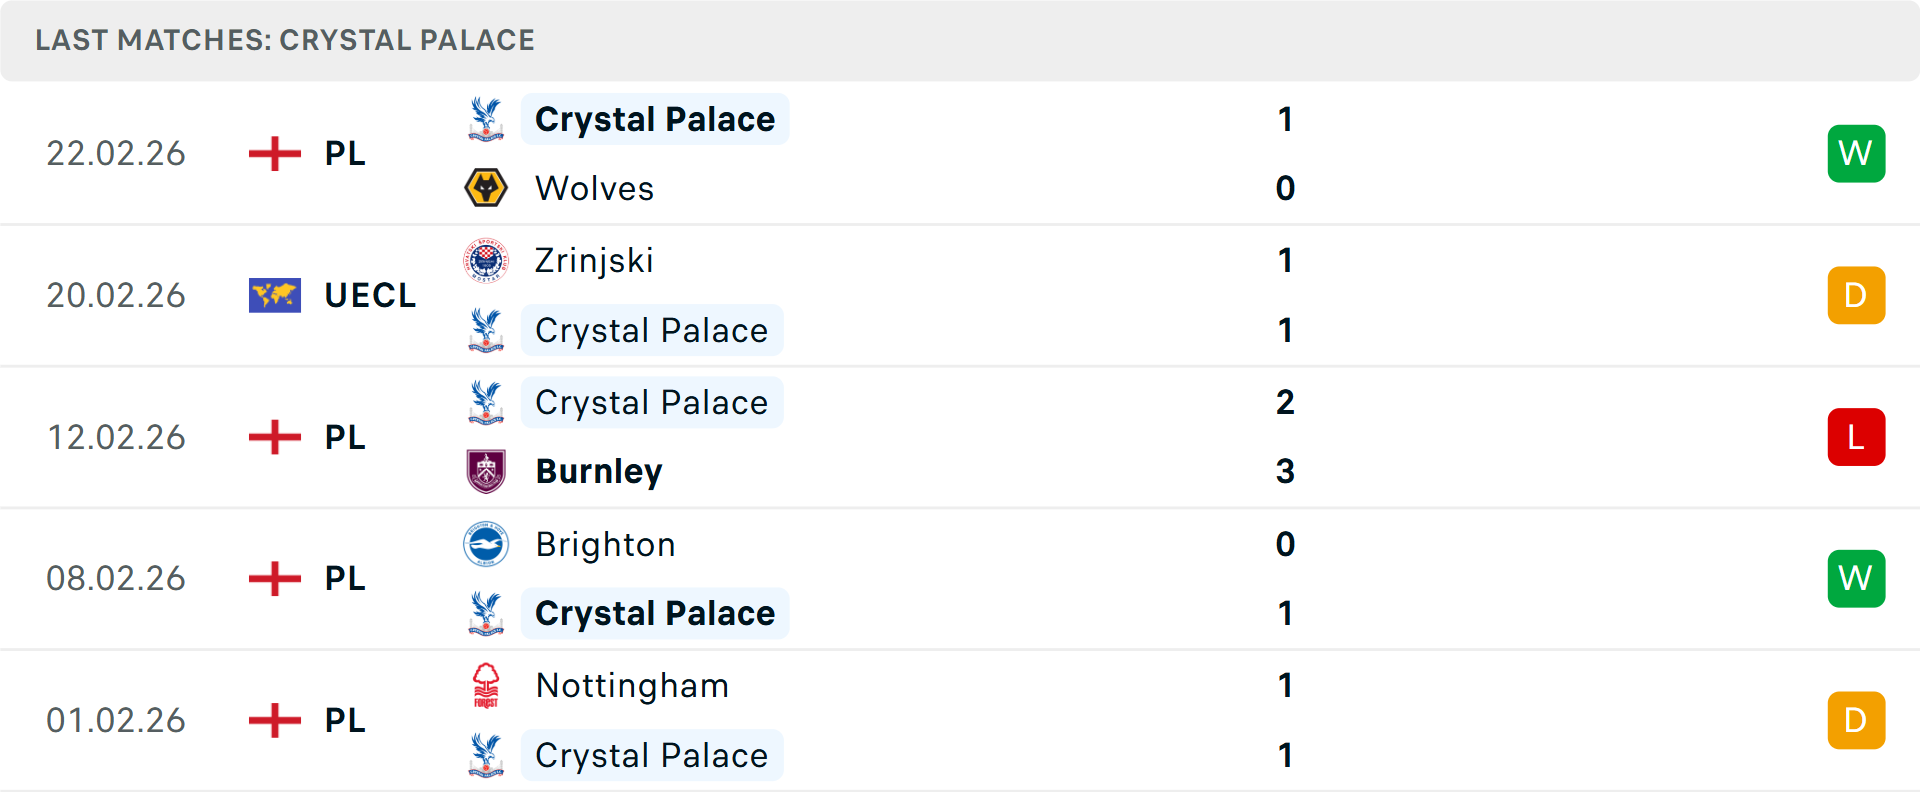Click the Zrinjski club crest

486,260
